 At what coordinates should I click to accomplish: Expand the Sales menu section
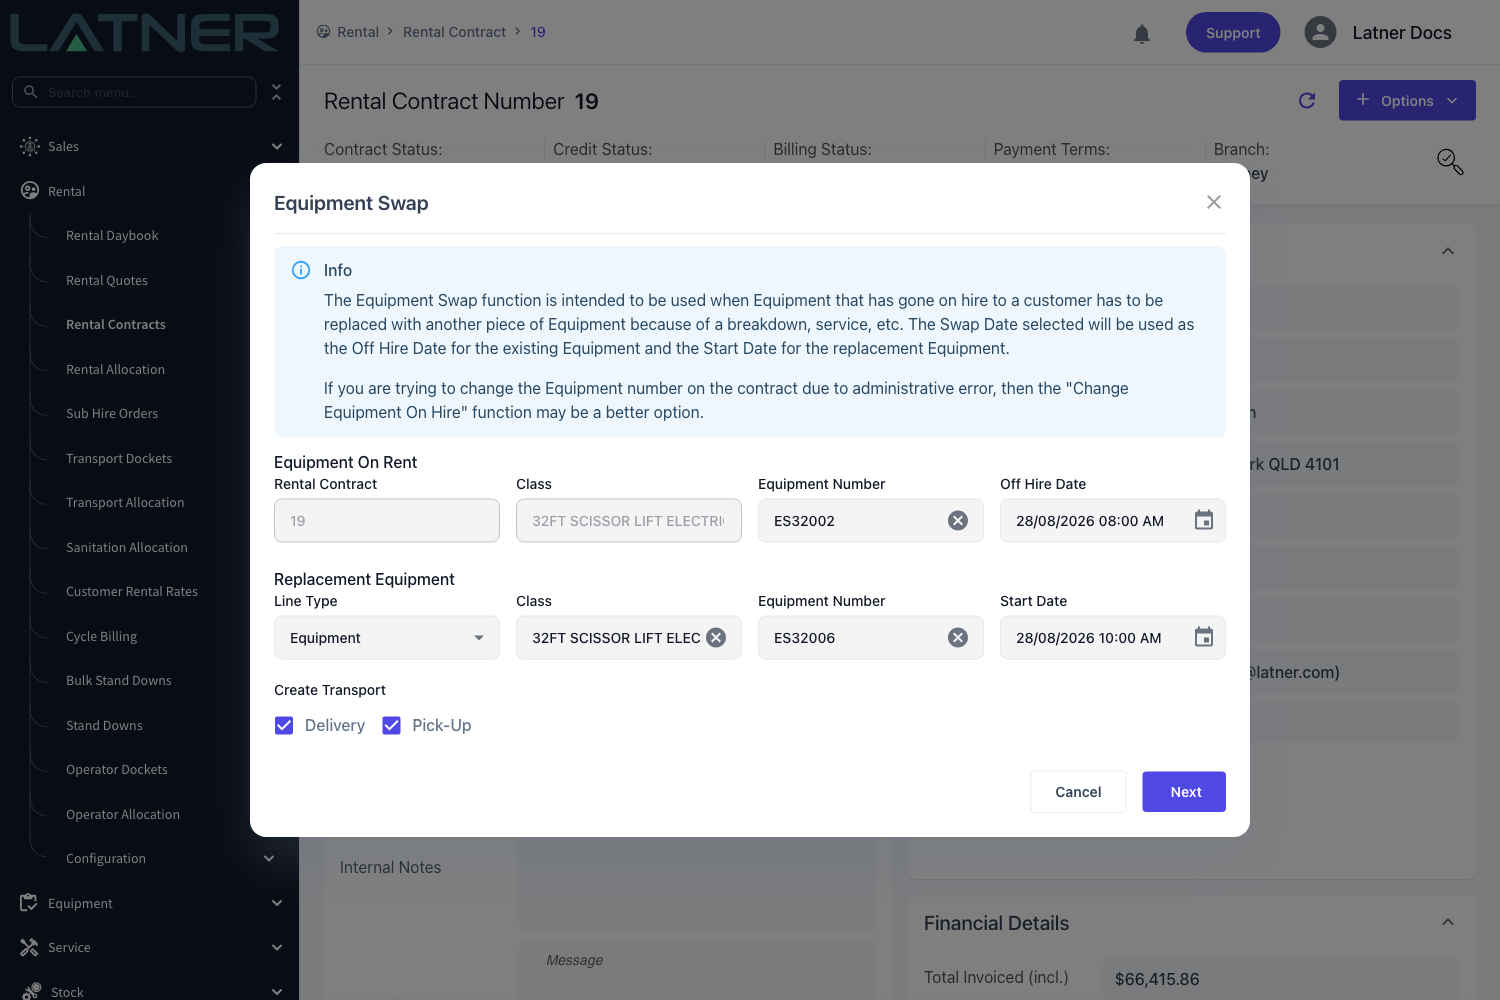tap(150, 146)
